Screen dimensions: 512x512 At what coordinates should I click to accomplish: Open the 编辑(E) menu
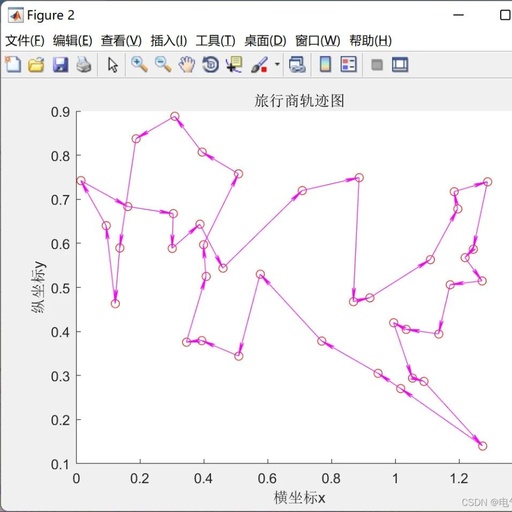click(x=73, y=41)
